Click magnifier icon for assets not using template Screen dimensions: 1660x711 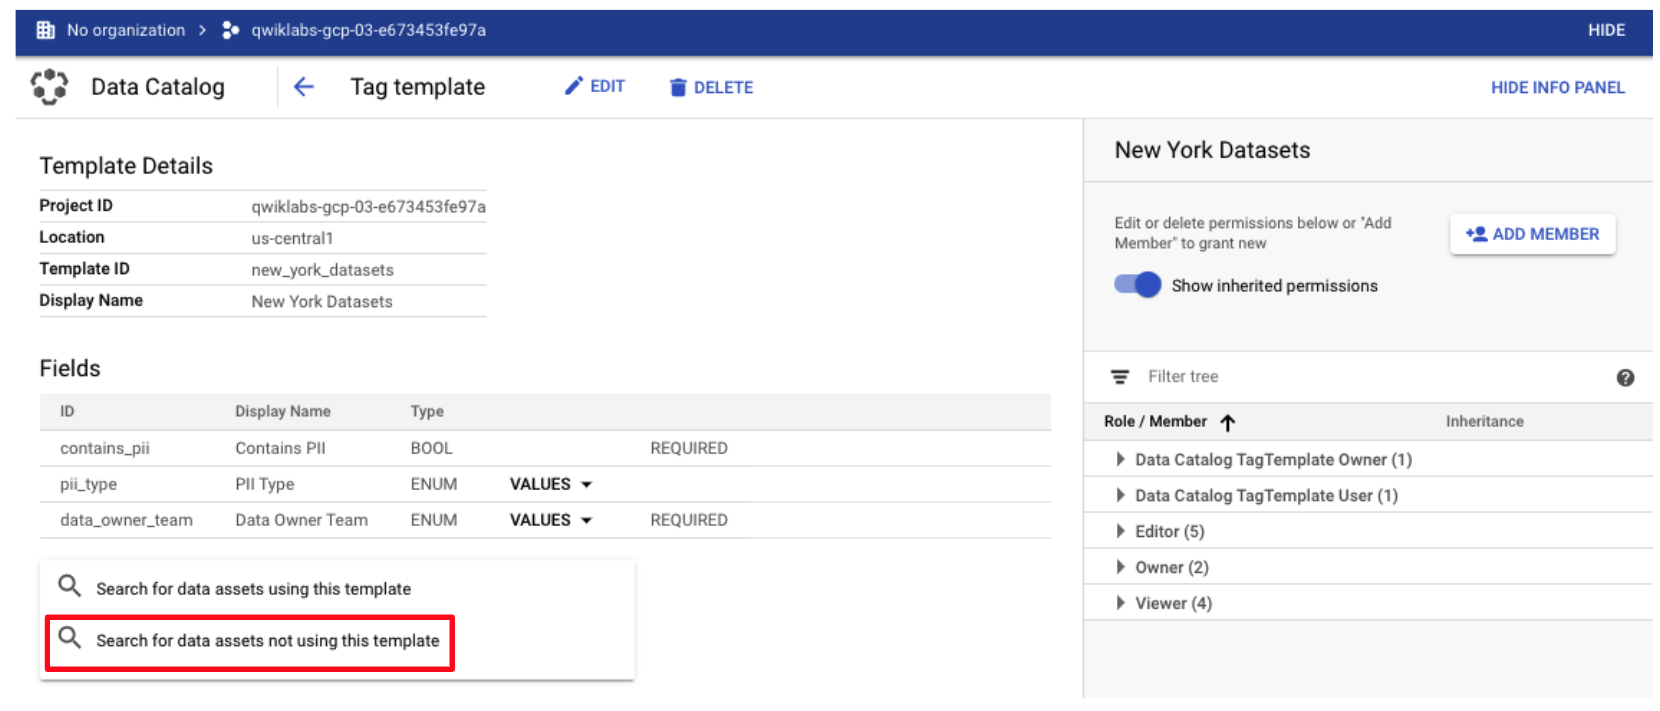click(x=69, y=637)
